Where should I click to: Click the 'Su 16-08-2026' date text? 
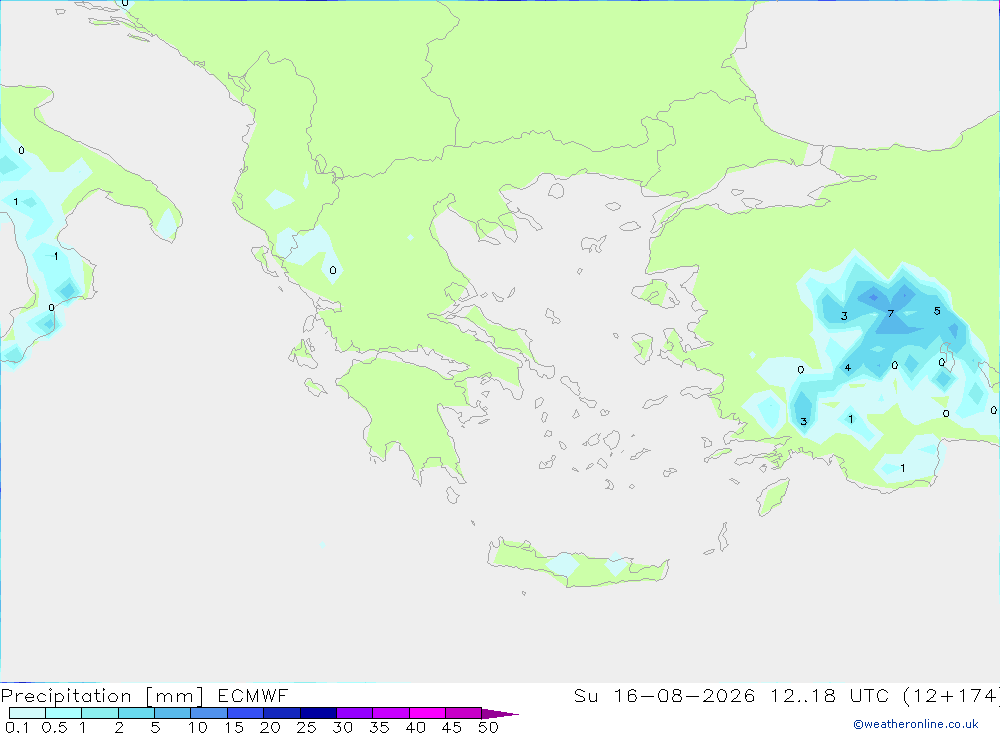[665, 696]
